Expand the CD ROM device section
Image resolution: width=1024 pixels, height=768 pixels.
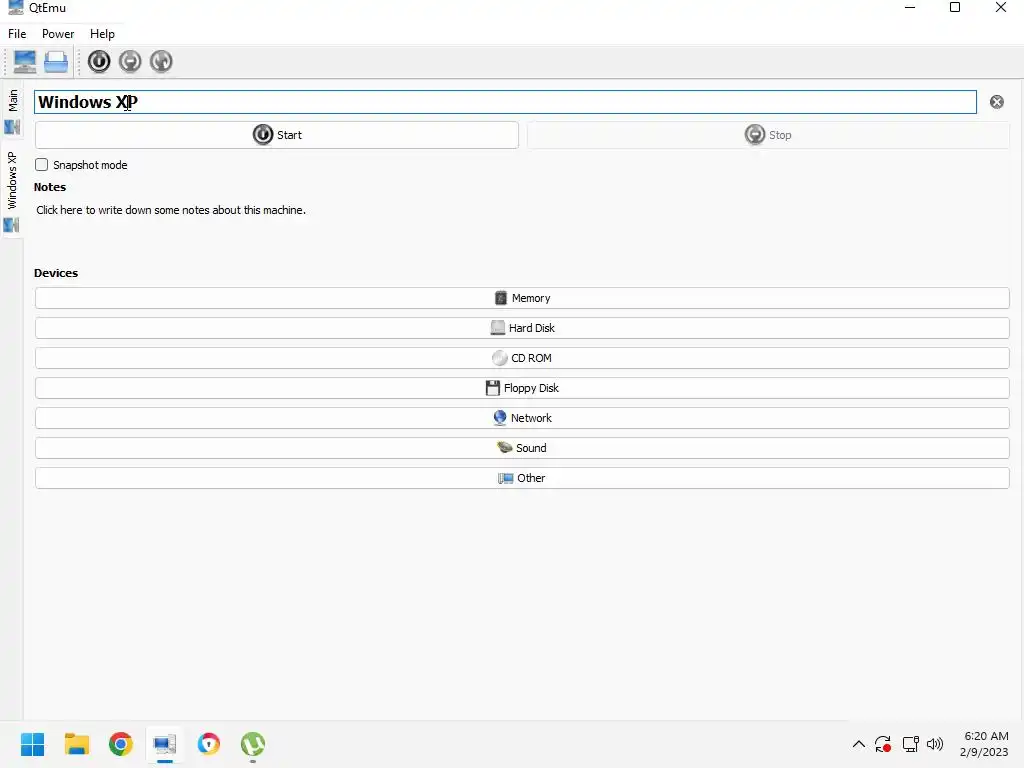tap(522, 359)
